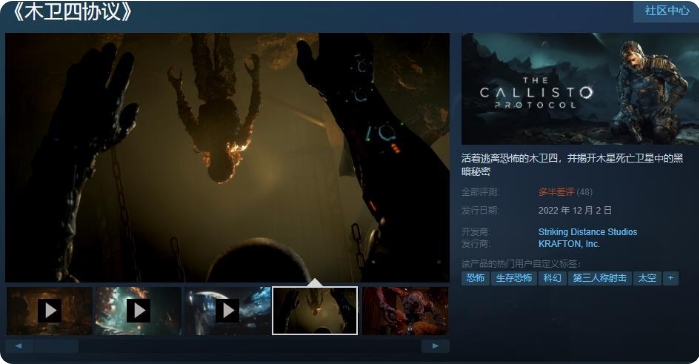Screen dimensions: 699x364
Task: Expand more tags with the plus button
Action: (x=670, y=278)
